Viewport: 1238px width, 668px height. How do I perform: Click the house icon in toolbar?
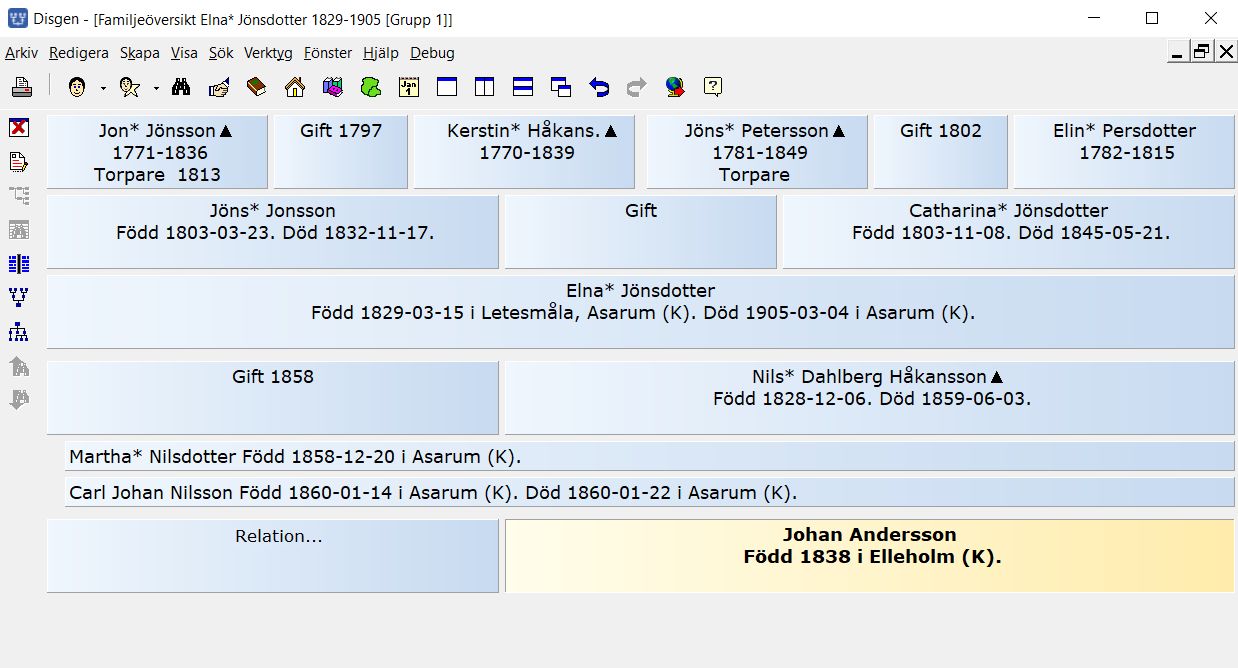coord(295,87)
